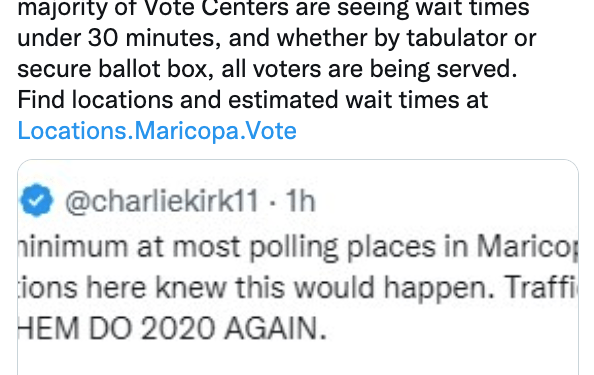The height and width of the screenshot is (375, 594).
Task: Click the top line about Vote Centers
Action: (x=273, y=8)
